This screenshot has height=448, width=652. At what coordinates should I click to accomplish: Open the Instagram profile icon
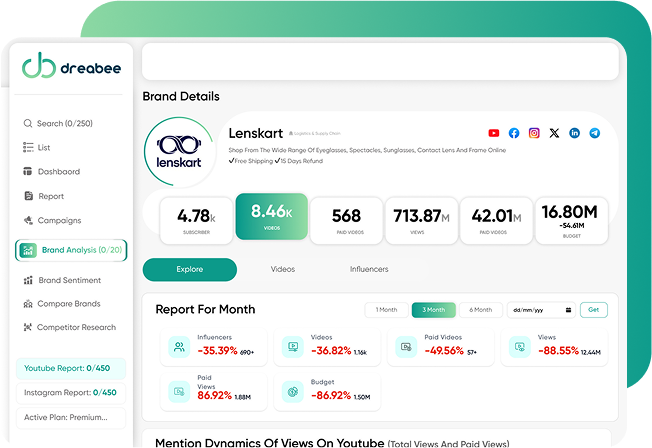(535, 133)
